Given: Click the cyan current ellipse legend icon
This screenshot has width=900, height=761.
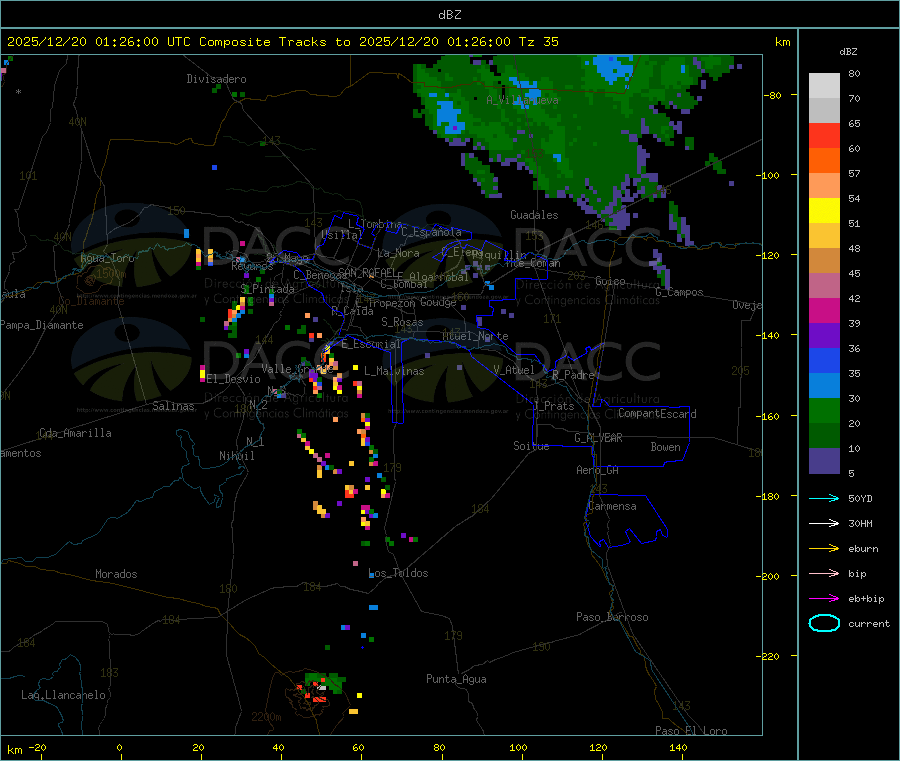Looking at the screenshot, I should (824, 623).
